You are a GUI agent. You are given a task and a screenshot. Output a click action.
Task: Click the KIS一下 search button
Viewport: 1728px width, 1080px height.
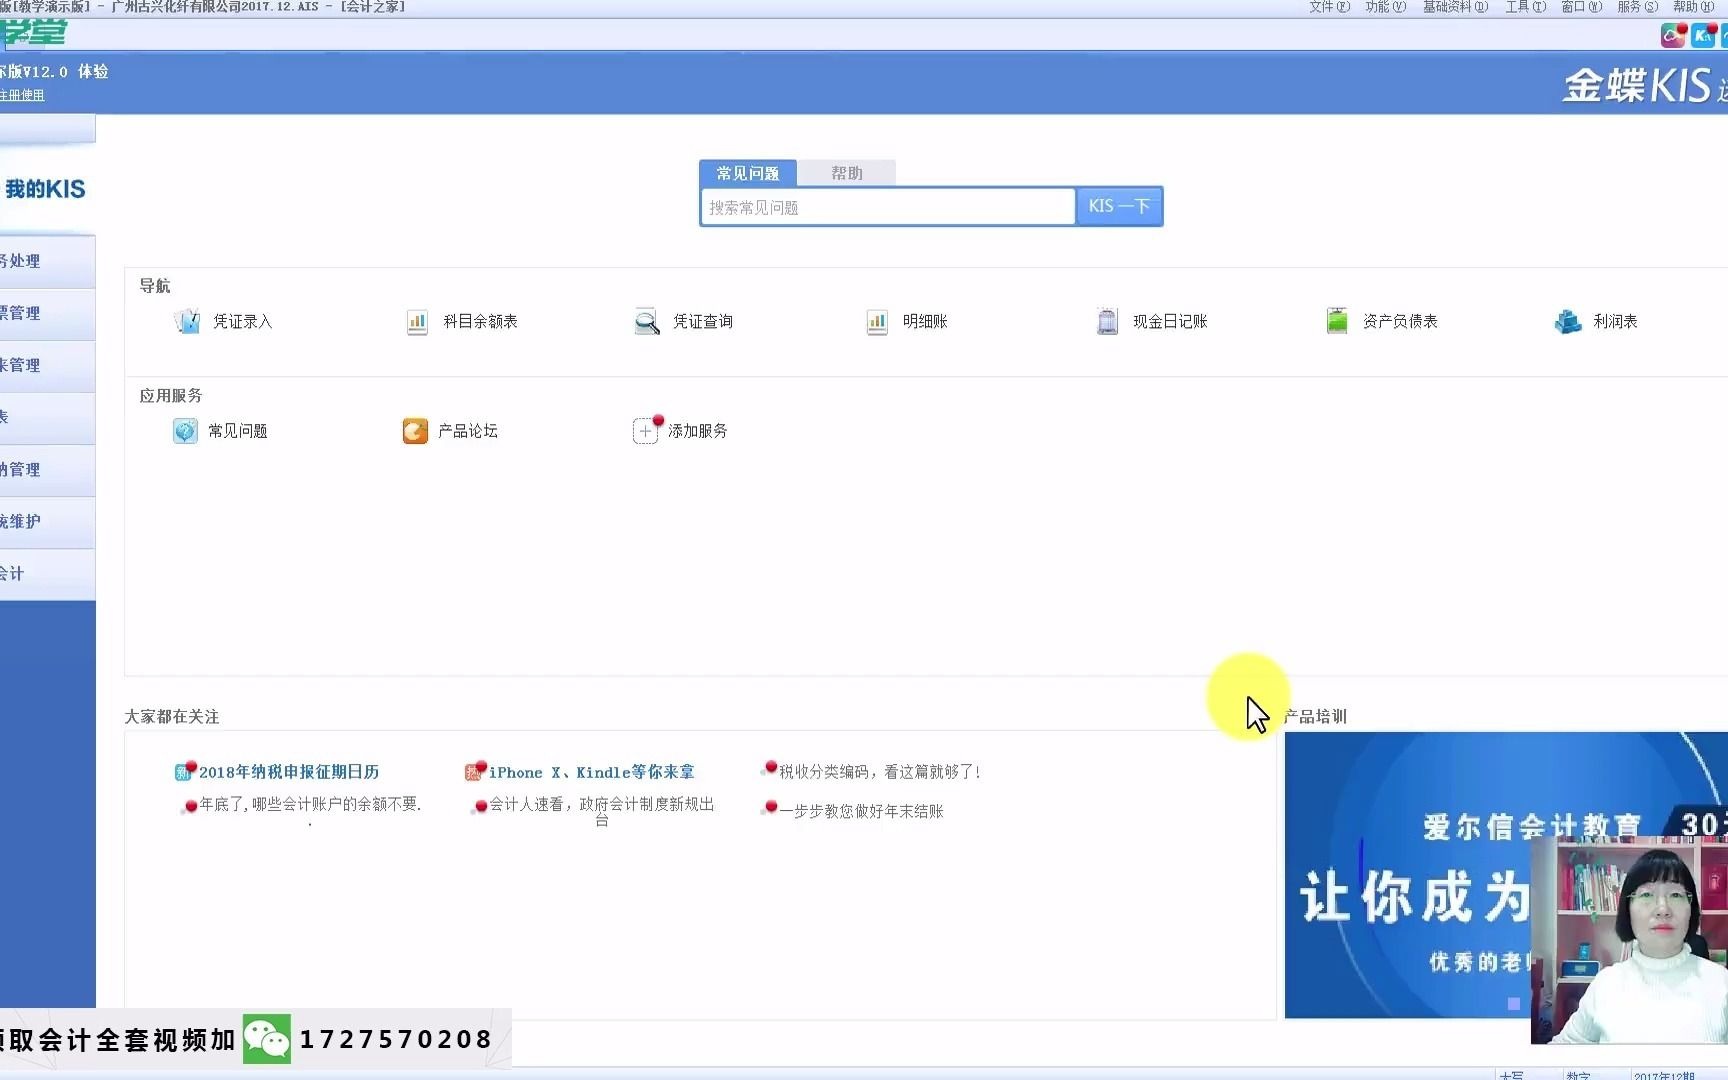[x=1119, y=206]
